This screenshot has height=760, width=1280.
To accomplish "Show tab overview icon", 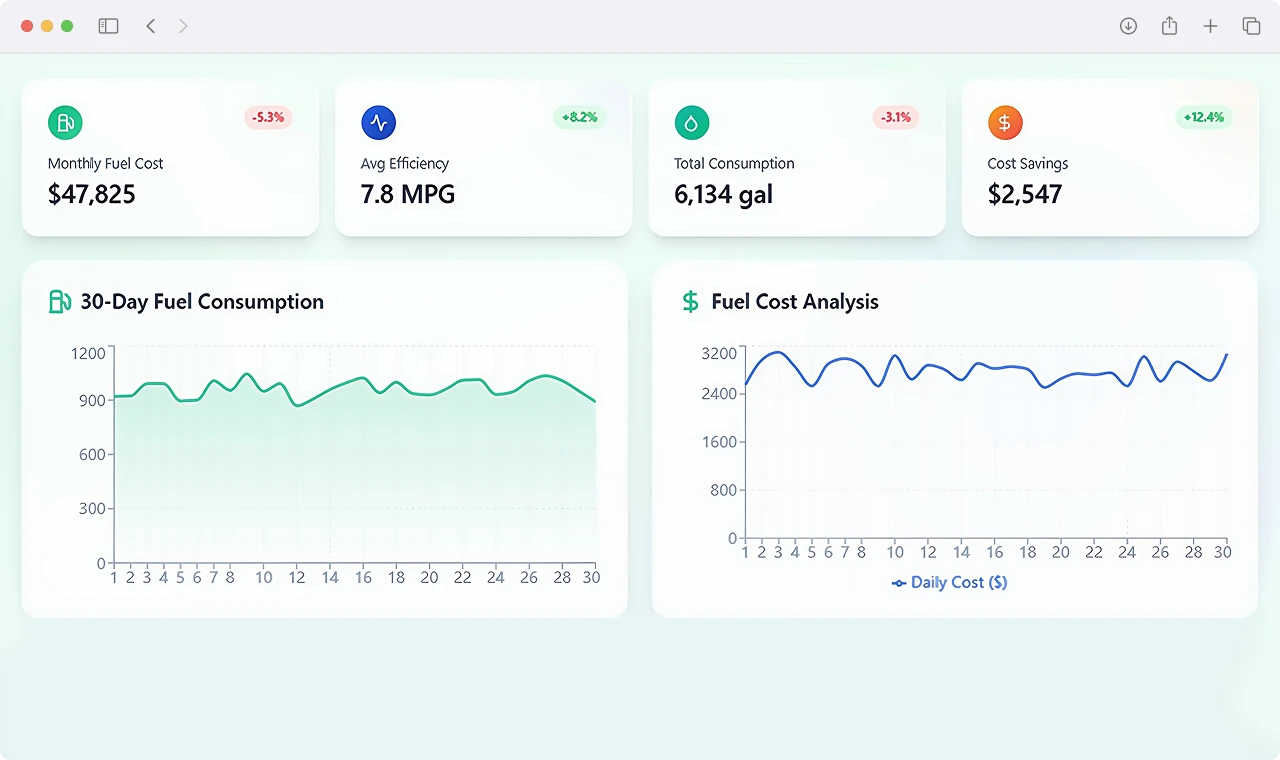I will click(x=1251, y=26).
